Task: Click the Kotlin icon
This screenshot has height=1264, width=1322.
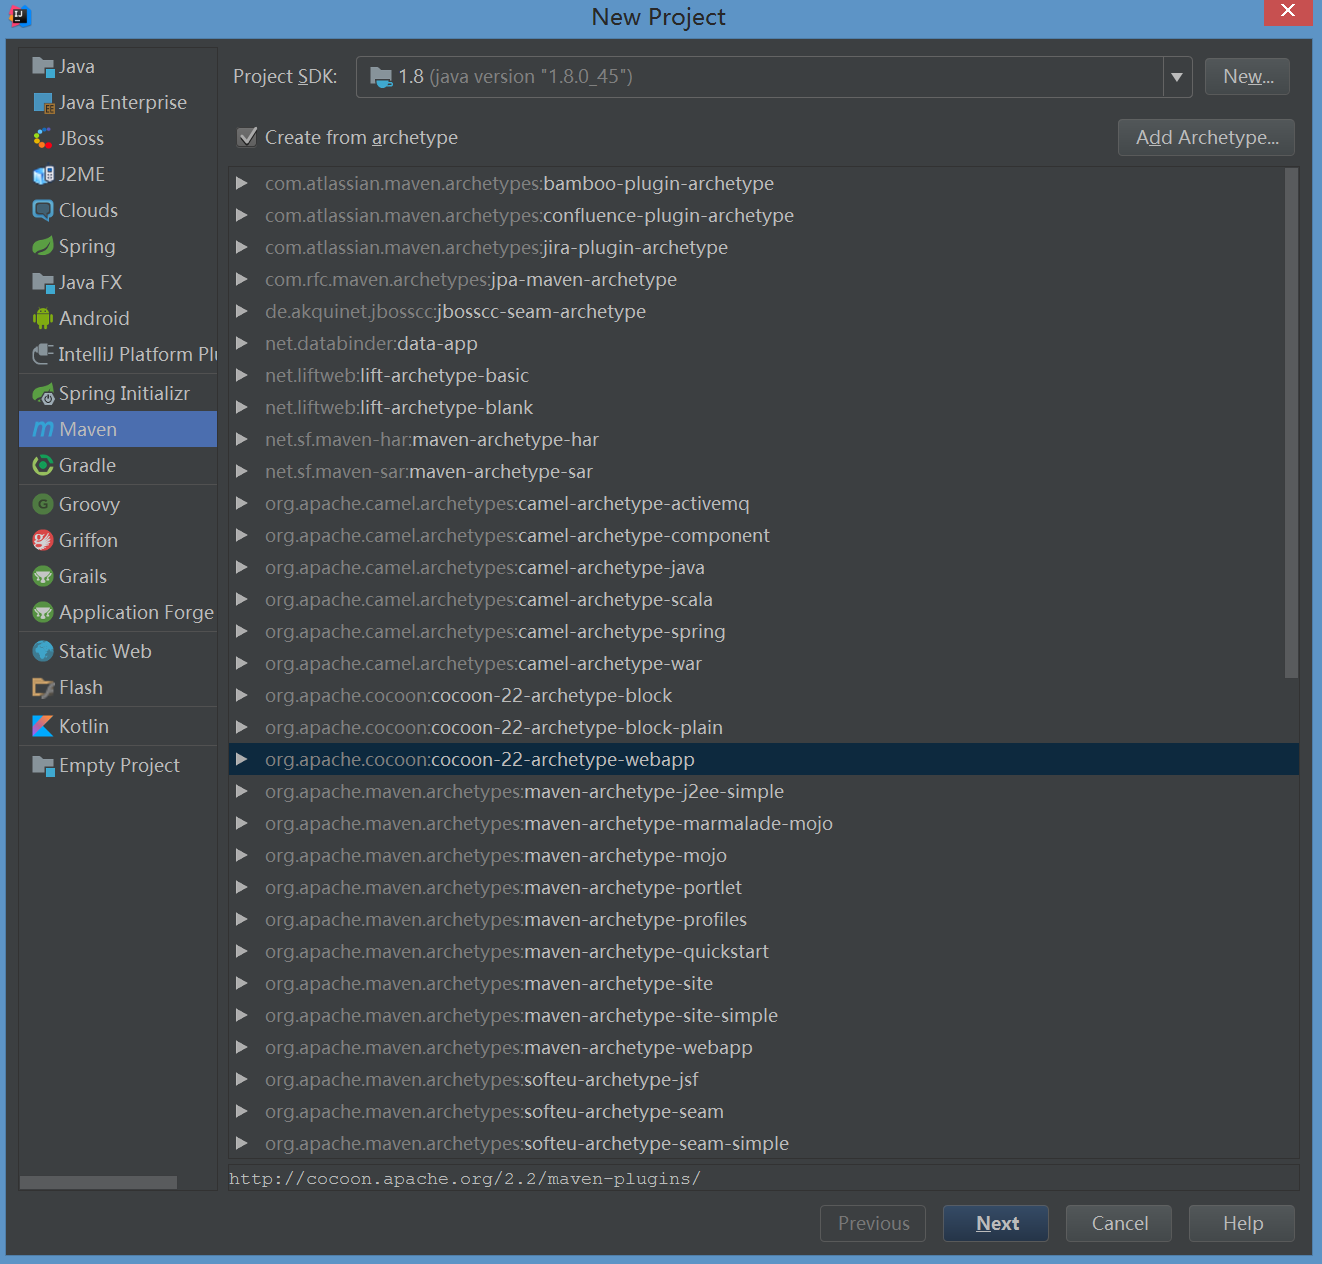Action: point(43,727)
